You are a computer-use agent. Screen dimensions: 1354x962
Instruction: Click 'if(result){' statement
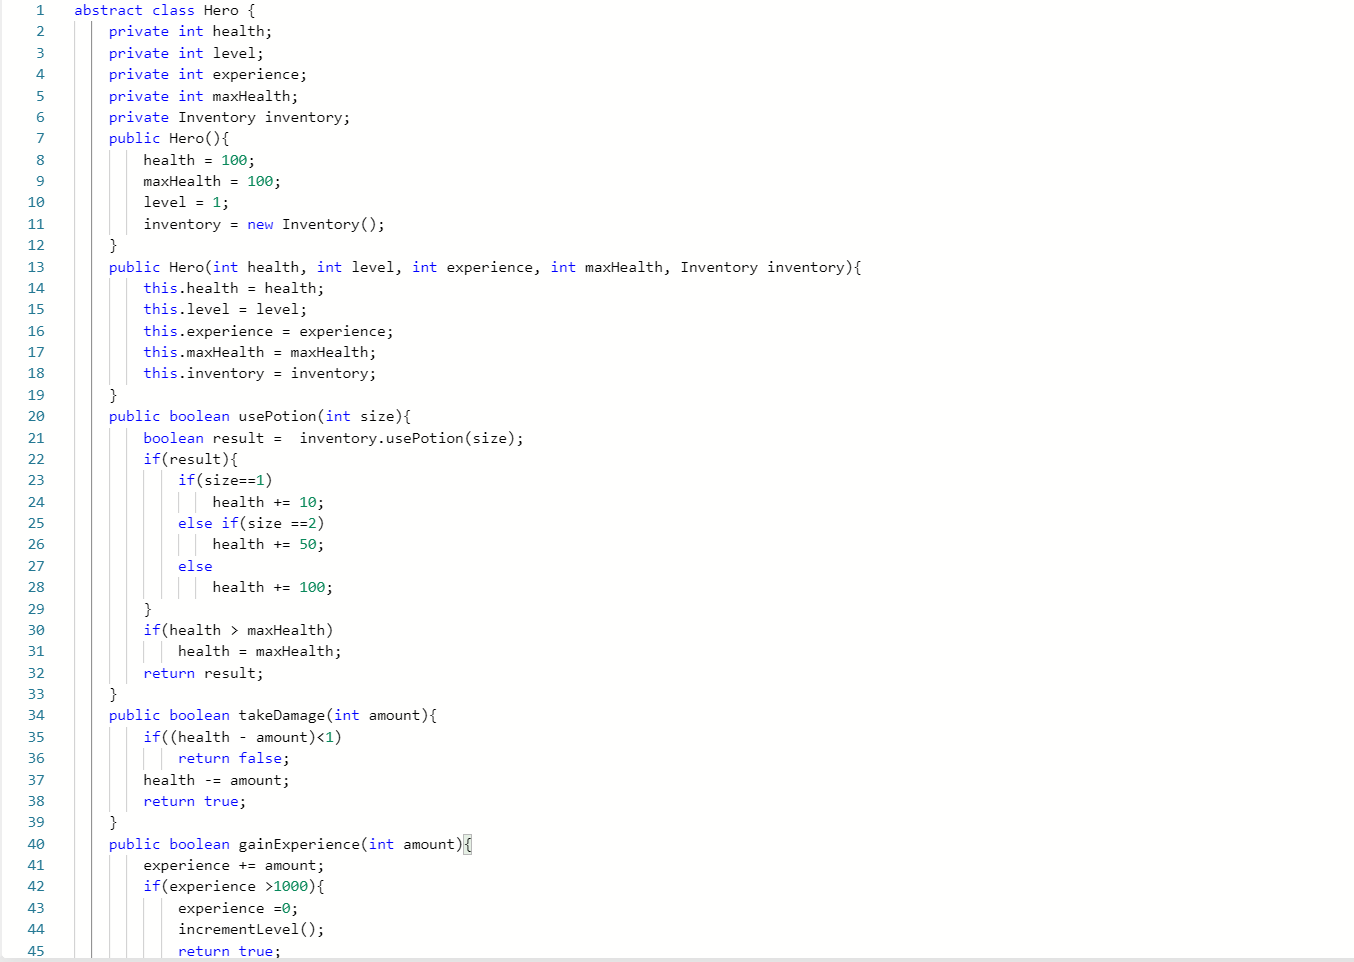point(191,459)
